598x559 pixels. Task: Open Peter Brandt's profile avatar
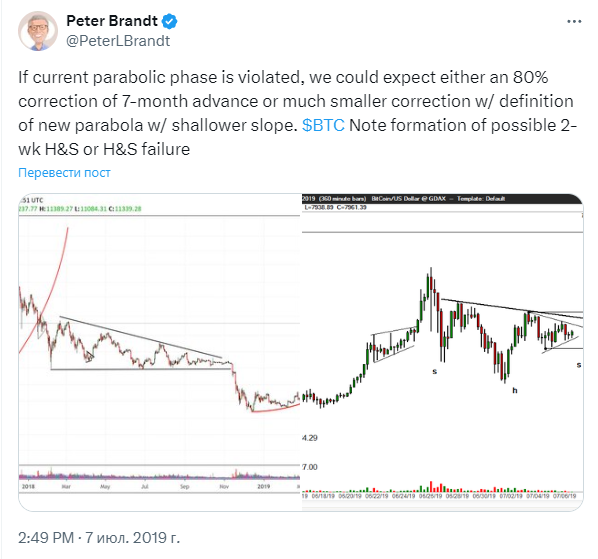(38, 31)
